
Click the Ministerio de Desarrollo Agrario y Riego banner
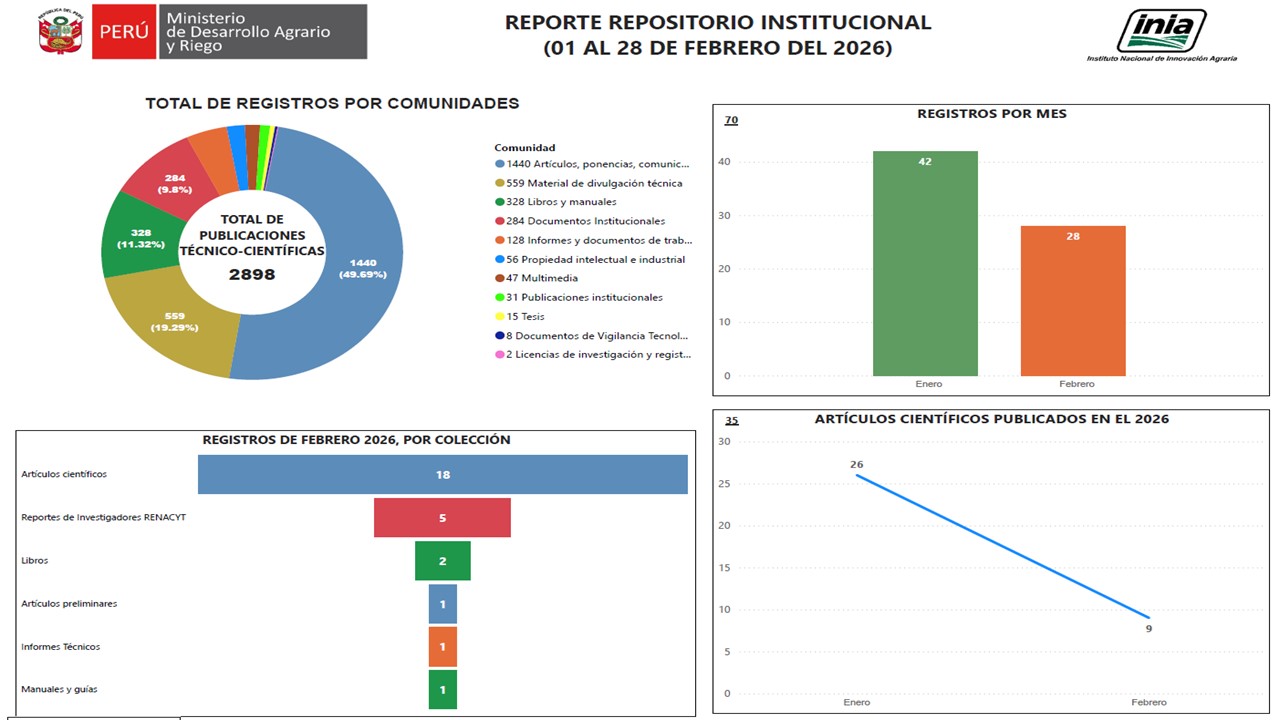tap(263, 32)
